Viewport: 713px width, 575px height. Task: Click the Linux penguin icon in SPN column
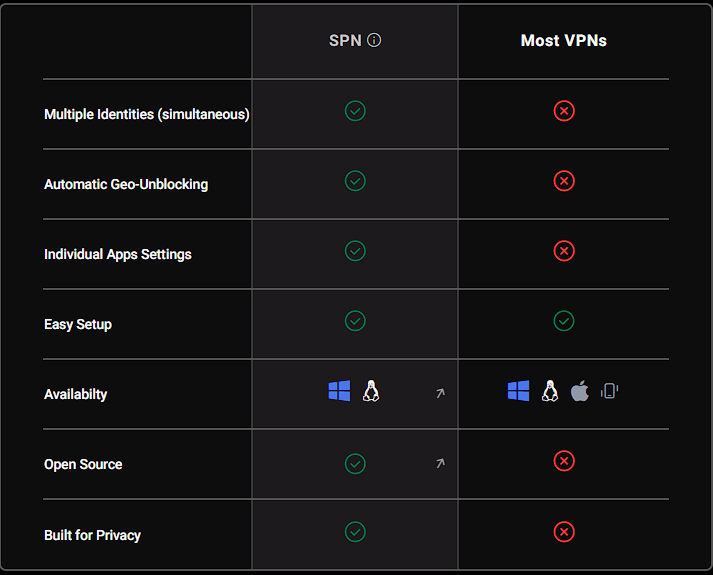371,391
